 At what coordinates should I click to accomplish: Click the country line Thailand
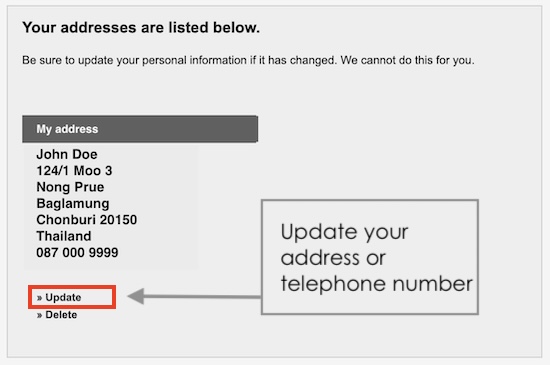[64, 236]
